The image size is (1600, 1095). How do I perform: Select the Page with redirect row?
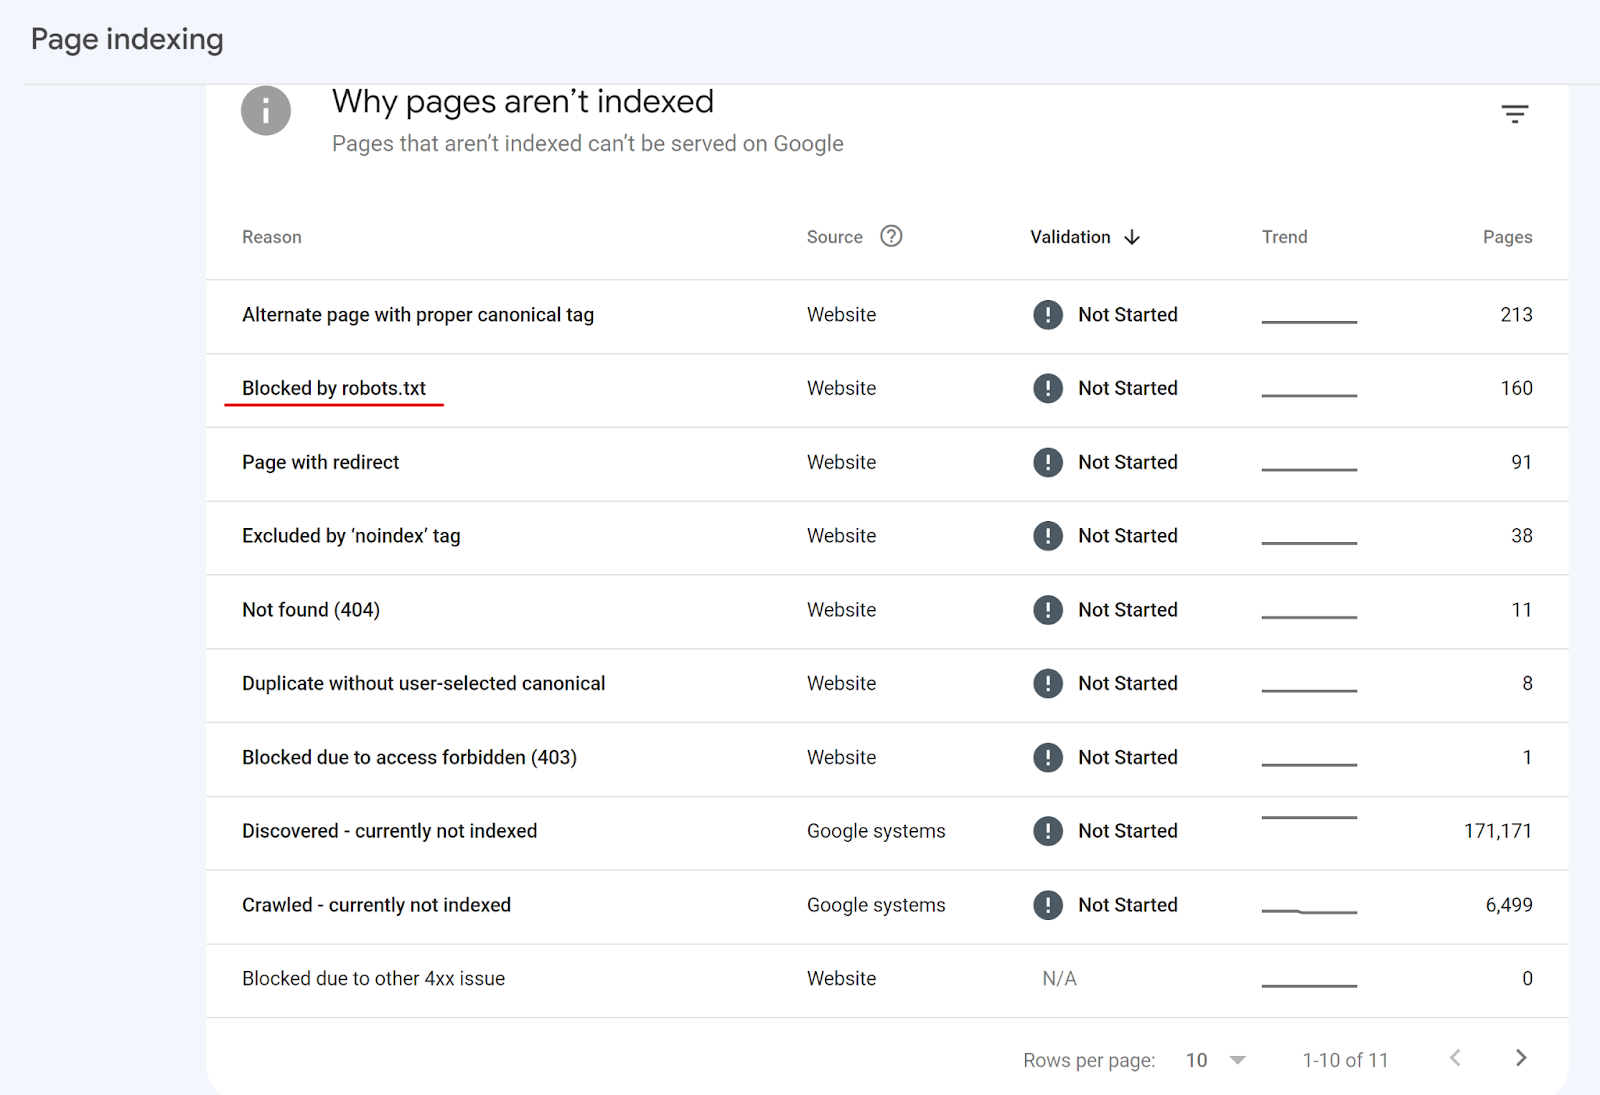tap(320, 462)
